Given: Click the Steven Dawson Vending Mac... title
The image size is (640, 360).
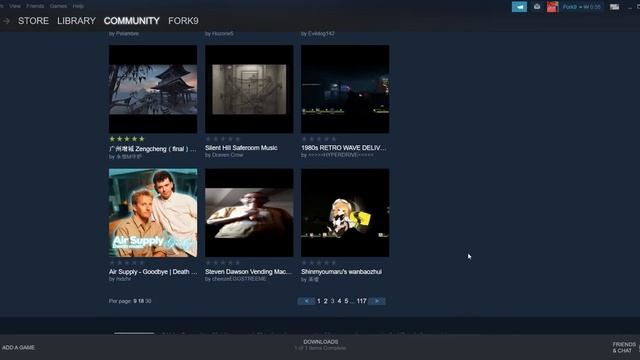Looking at the screenshot, I should pyautogui.click(x=249, y=271).
